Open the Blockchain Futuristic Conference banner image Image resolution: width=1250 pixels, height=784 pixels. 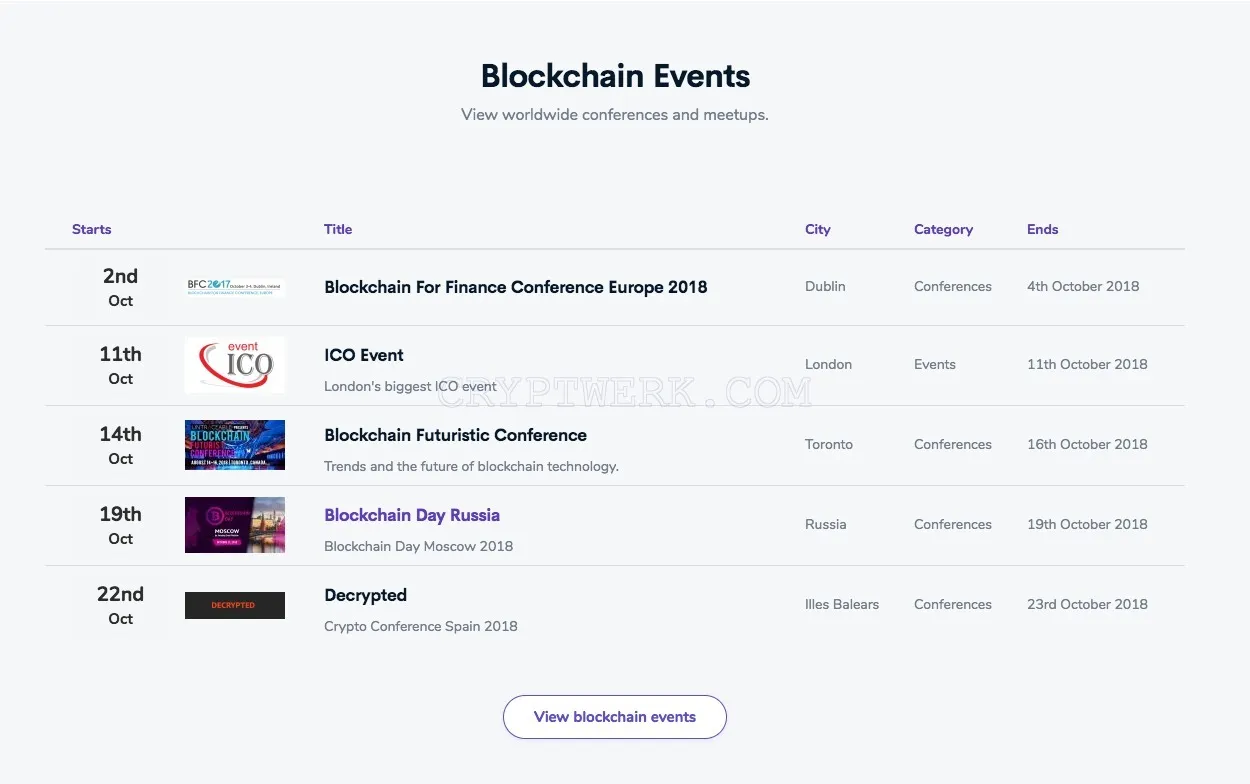[235, 445]
